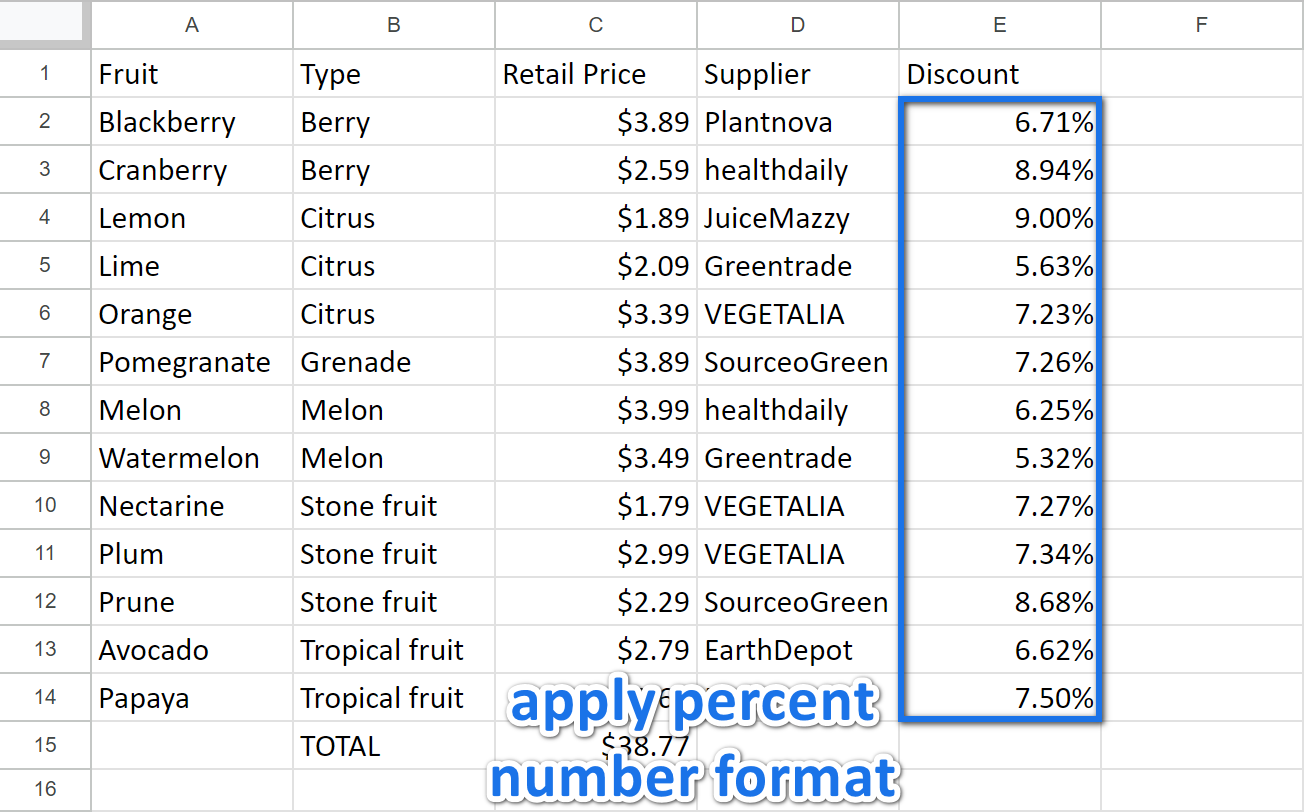Click the 8.68% discount cell
1304x812 pixels.
coord(1000,602)
